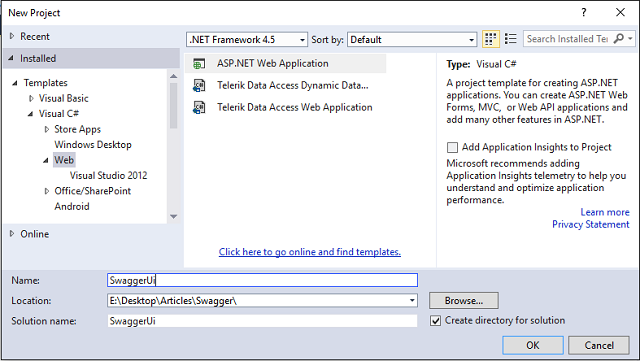The height and width of the screenshot is (361, 640).
Task: Choose Telerik Data Access Dynamic Data template icon
Action: pos(199,85)
